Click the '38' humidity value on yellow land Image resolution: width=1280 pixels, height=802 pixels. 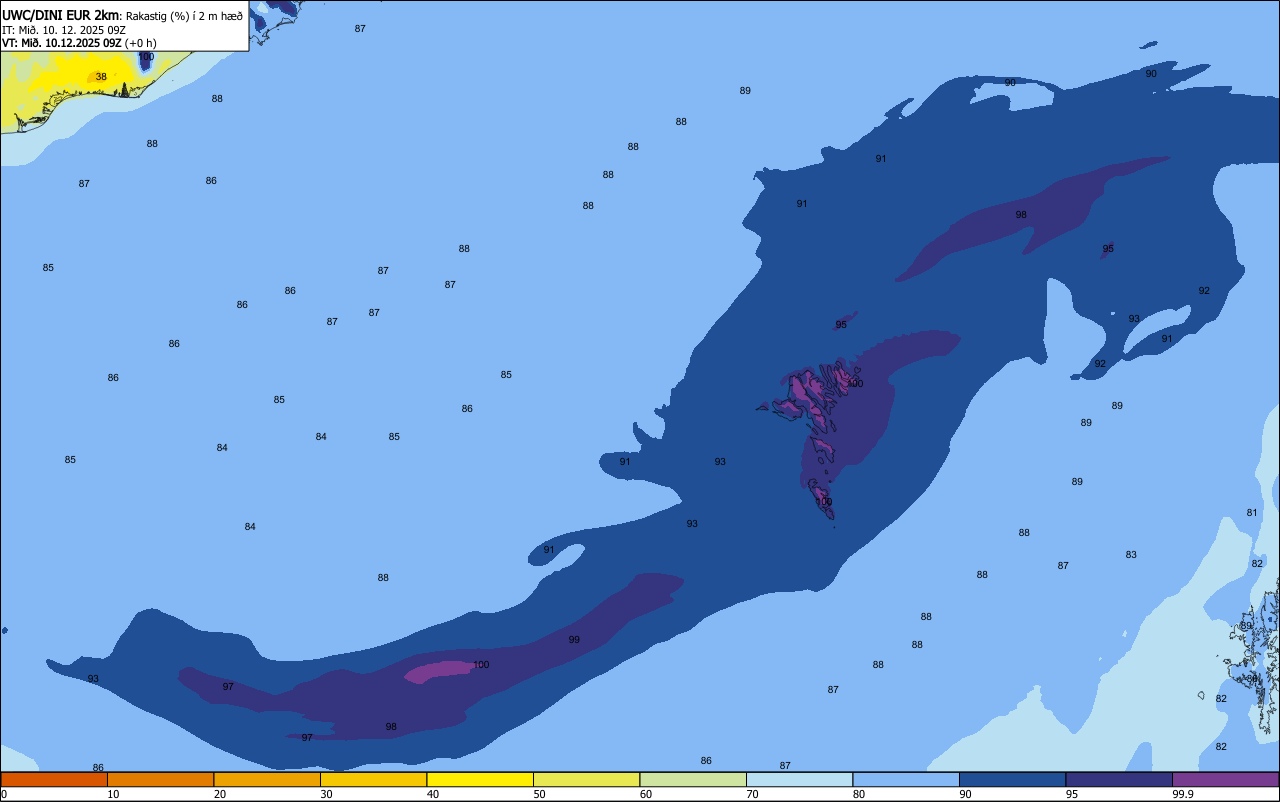pos(101,77)
